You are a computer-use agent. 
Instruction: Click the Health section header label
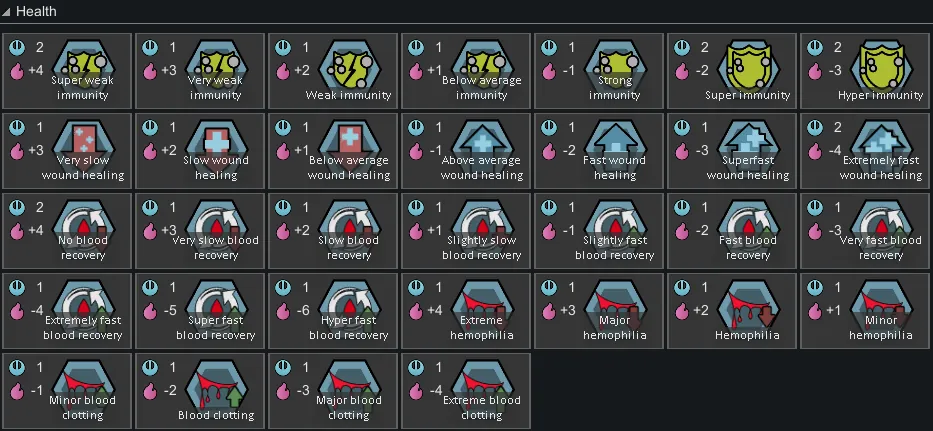coord(36,11)
